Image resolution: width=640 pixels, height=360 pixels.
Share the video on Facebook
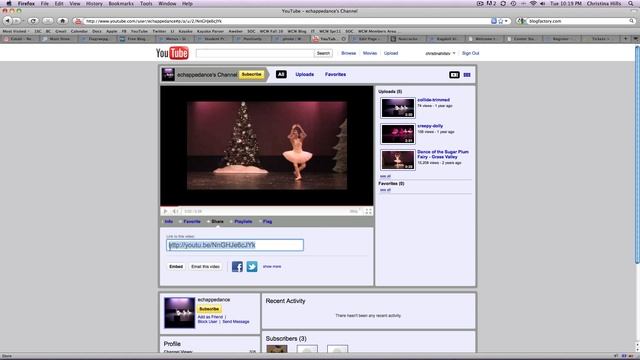tap(237, 267)
